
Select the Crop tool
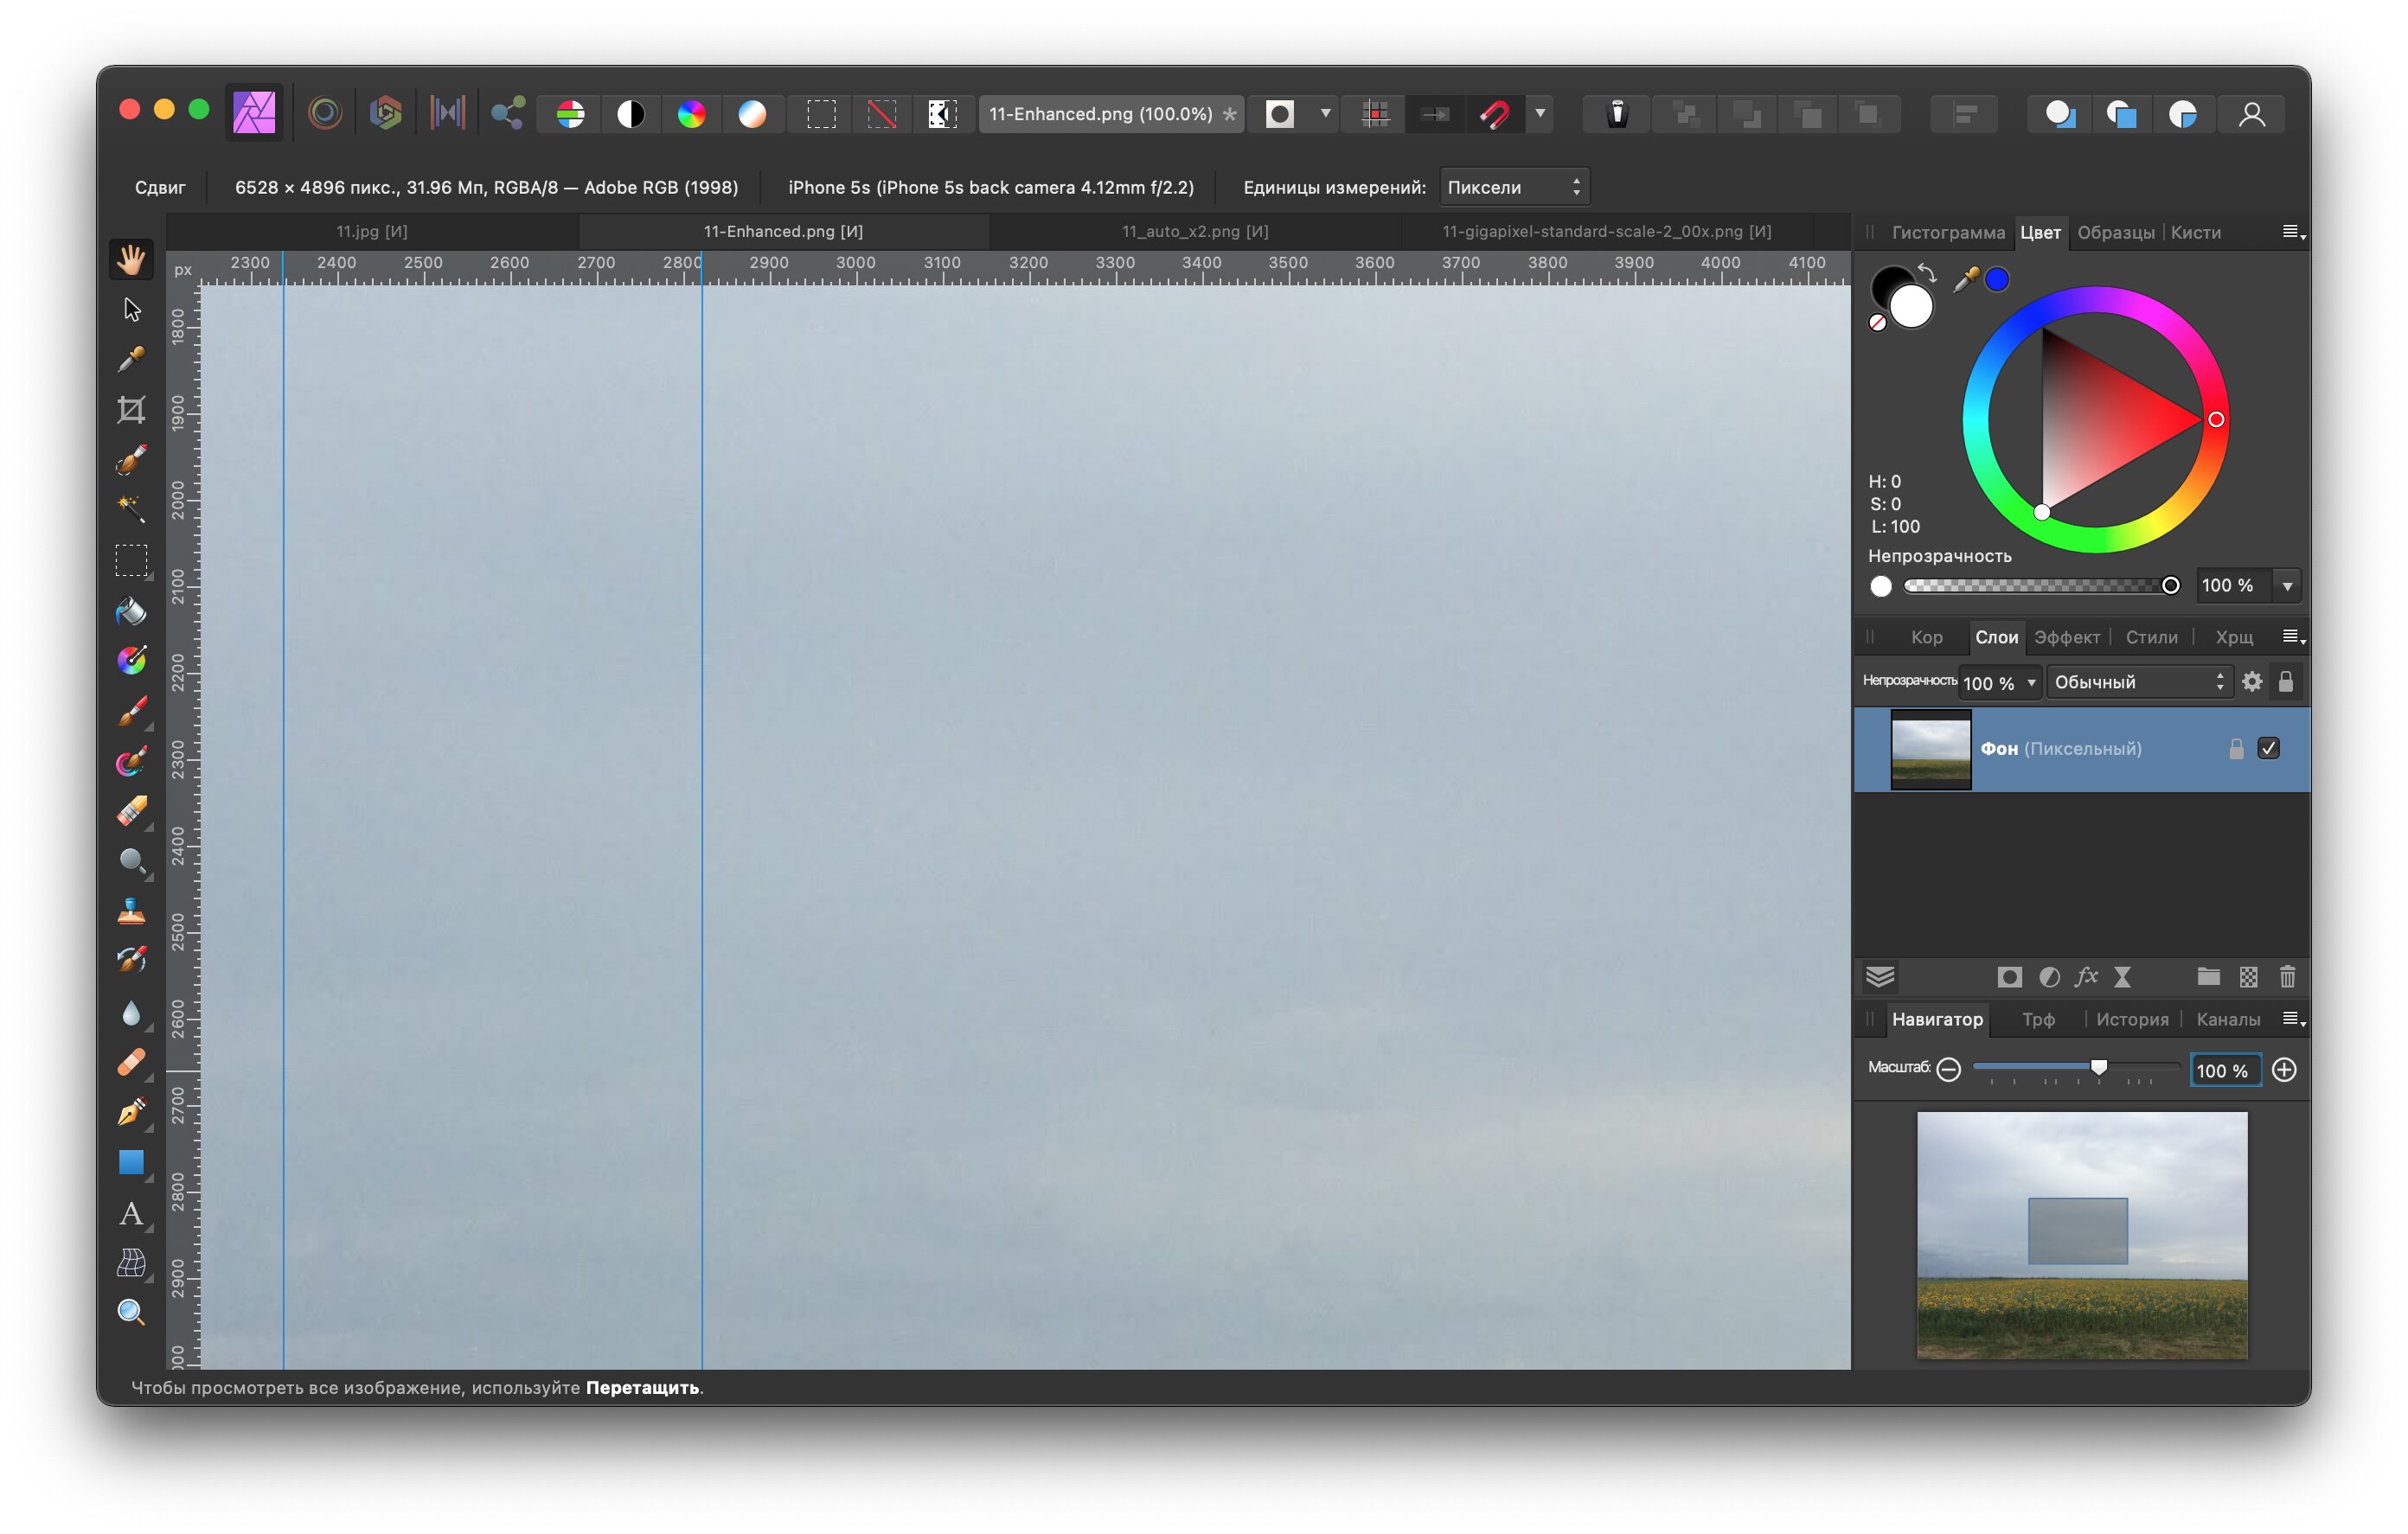pos(131,409)
